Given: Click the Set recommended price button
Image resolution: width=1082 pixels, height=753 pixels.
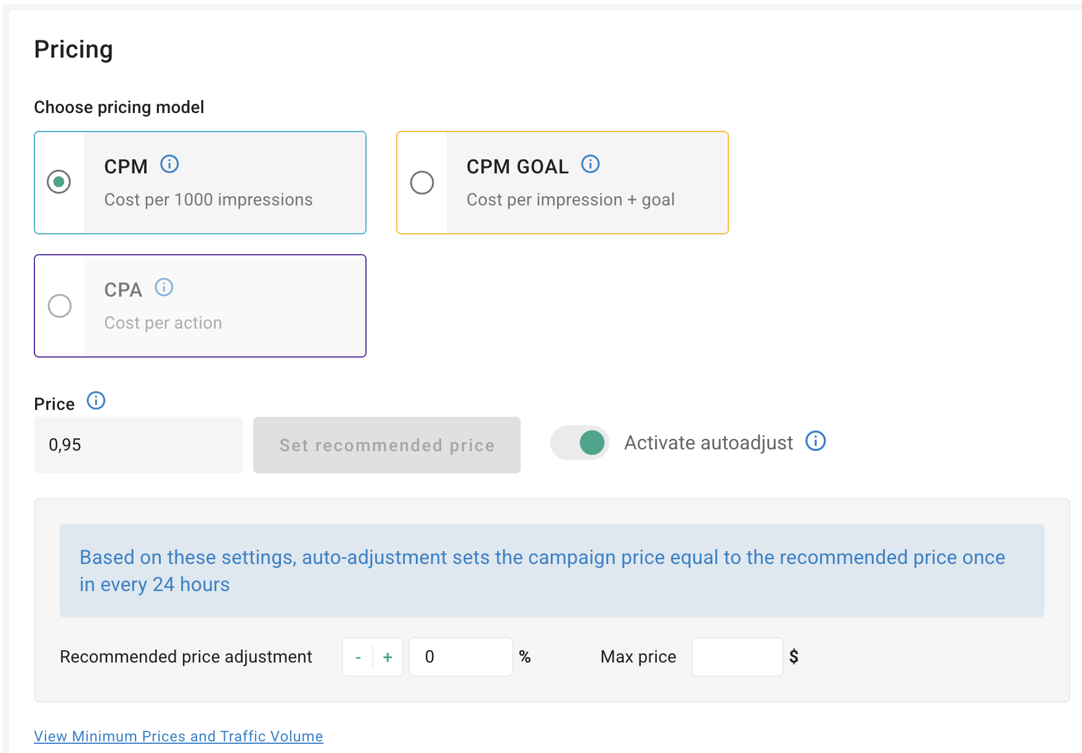Looking at the screenshot, I should coord(387,445).
